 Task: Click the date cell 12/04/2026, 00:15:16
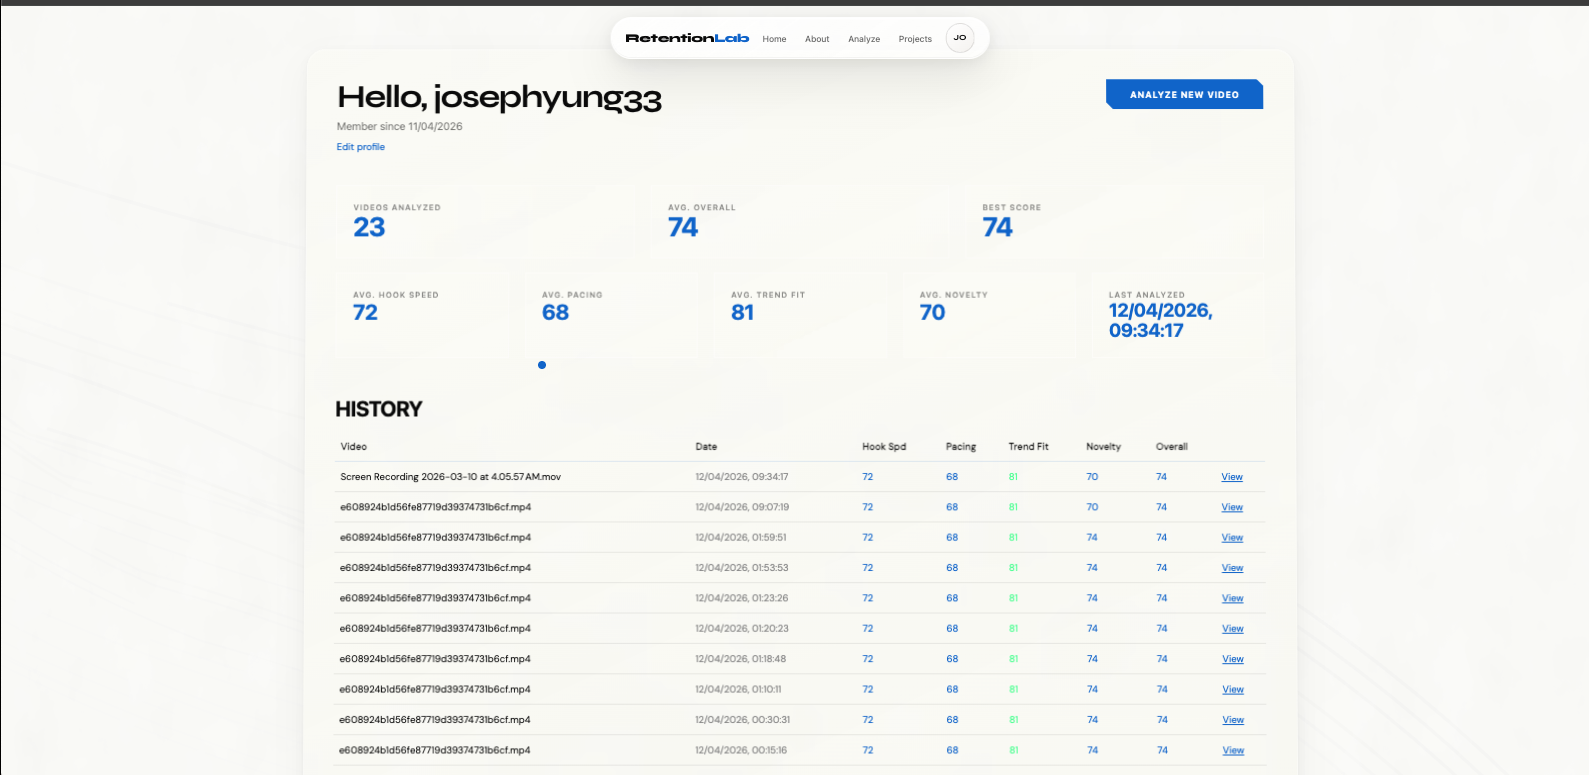click(741, 750)
